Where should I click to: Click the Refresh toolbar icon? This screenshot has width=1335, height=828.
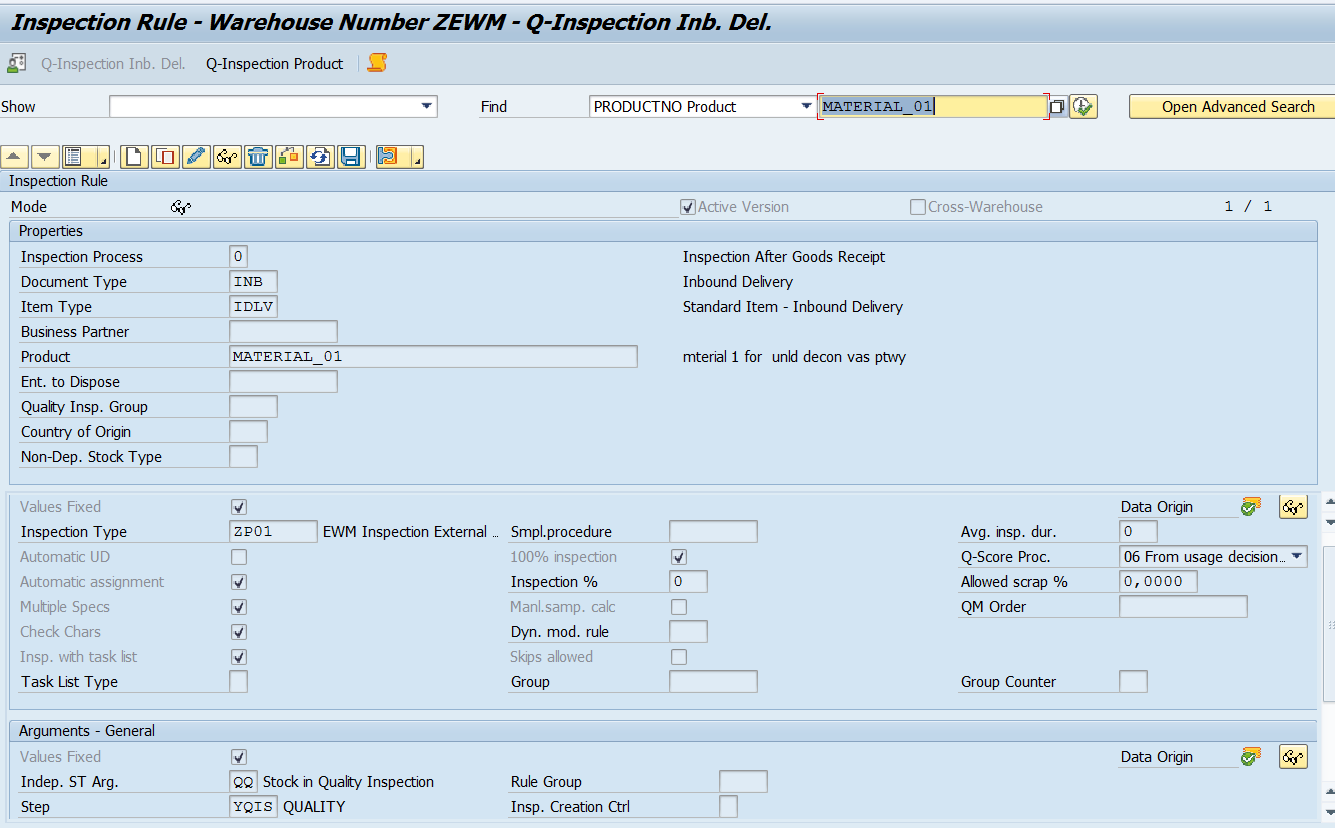pos(318,156)
